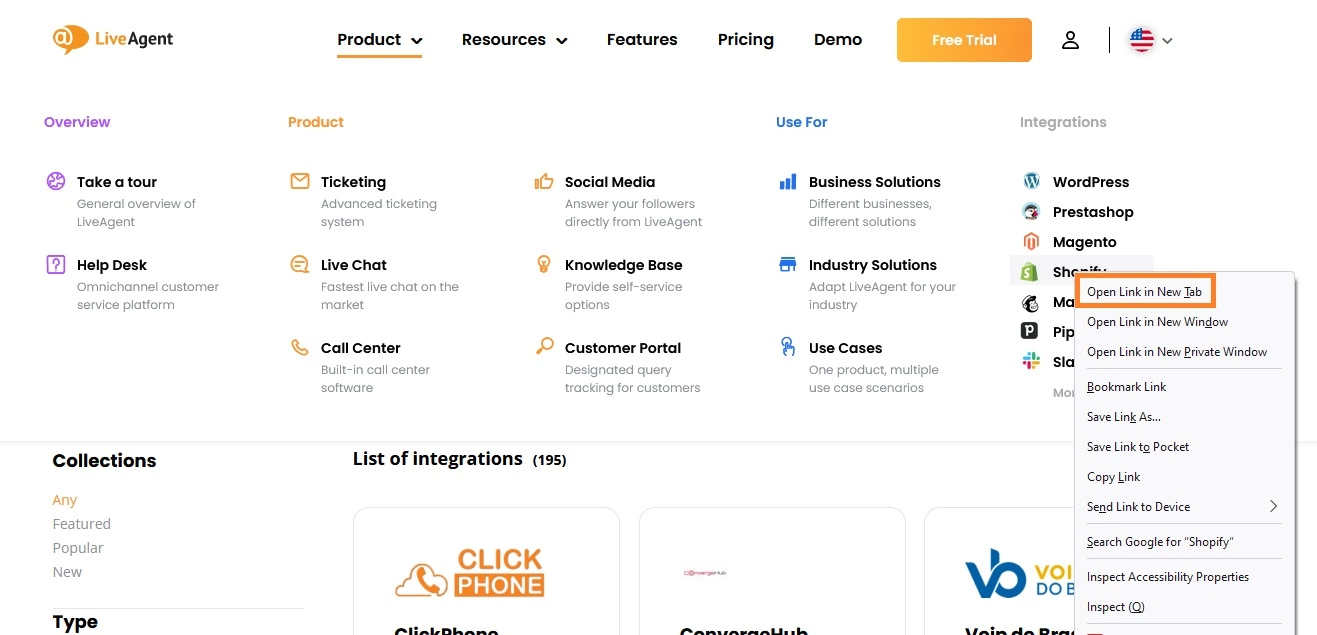Click the Slack integration icon
This screenshot has height=635, width=1317.
1031,361
